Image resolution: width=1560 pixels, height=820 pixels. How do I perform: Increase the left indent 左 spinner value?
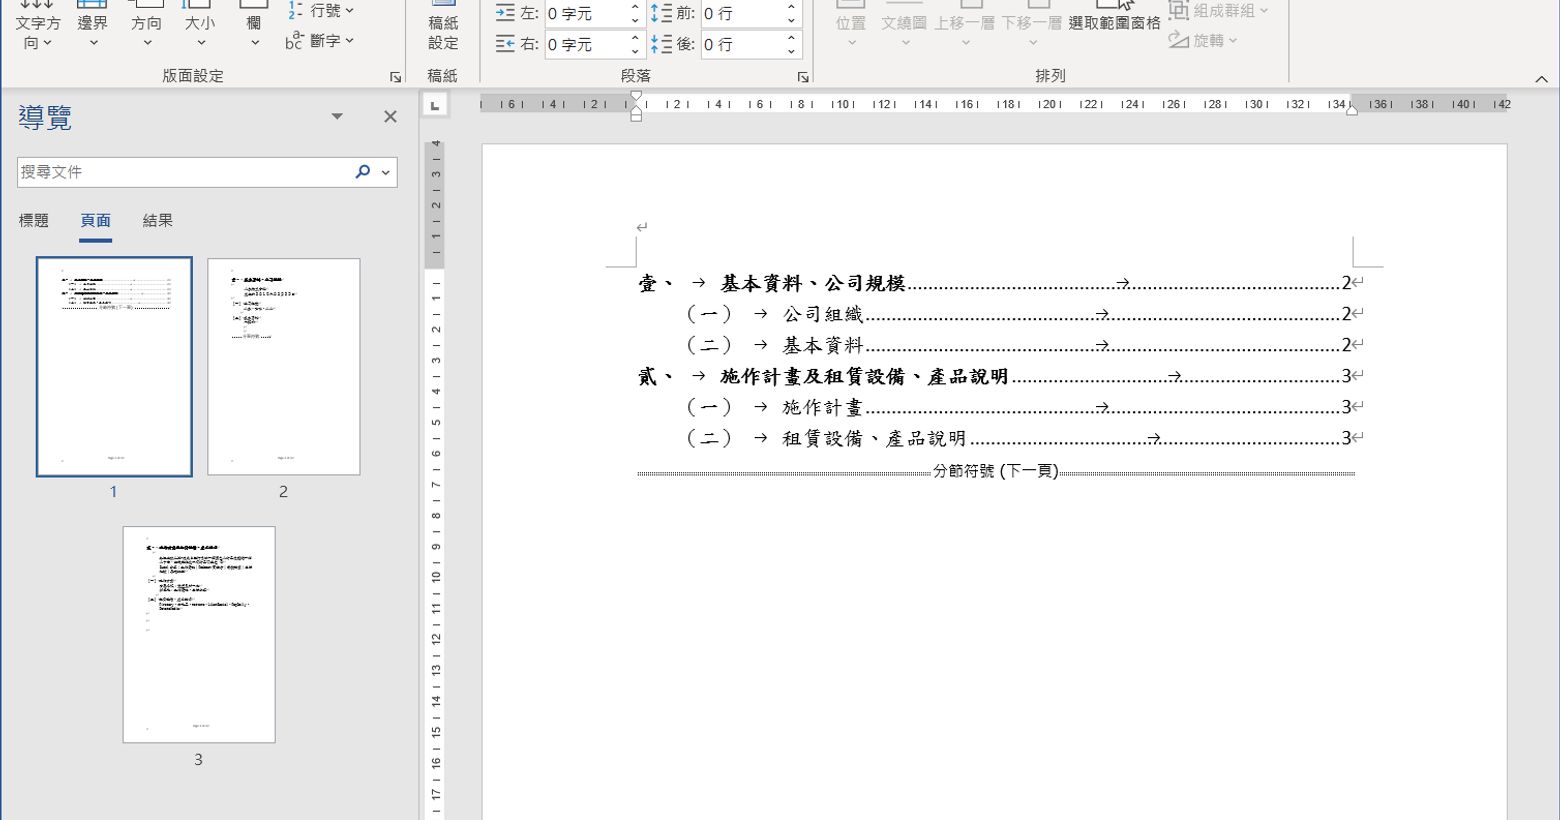pos(635,8)
